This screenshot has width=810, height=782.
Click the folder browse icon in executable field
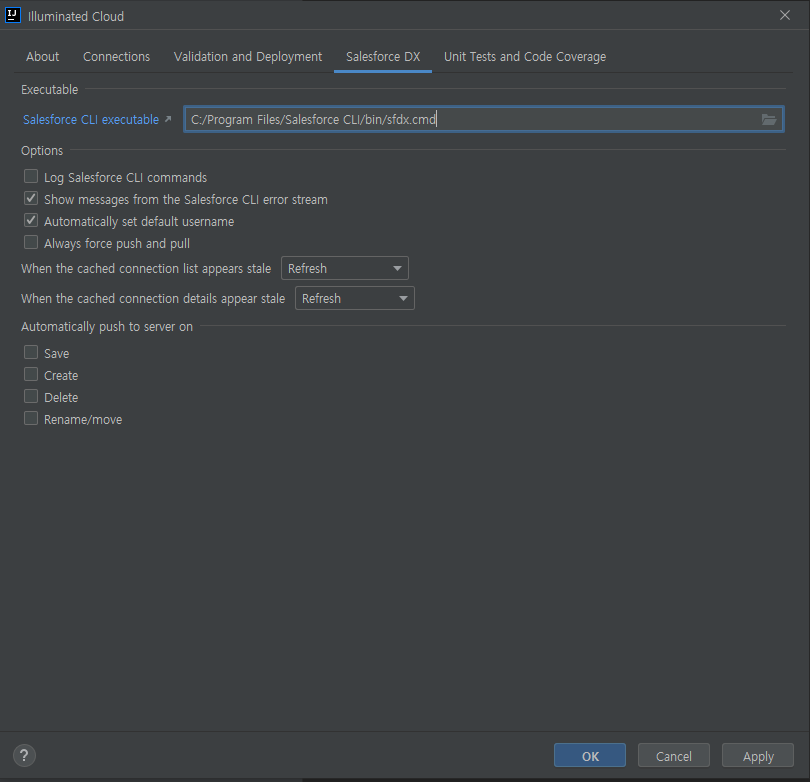point(769,119)
